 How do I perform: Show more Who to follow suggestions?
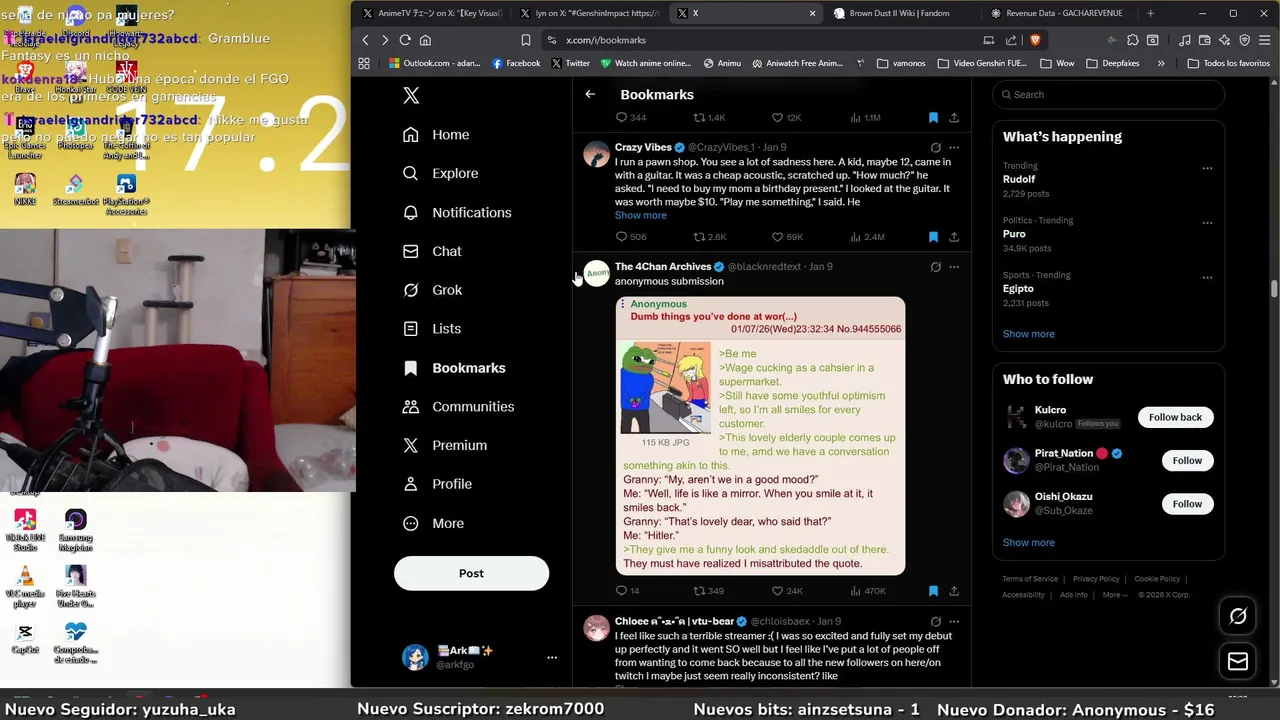[1028, 542]
